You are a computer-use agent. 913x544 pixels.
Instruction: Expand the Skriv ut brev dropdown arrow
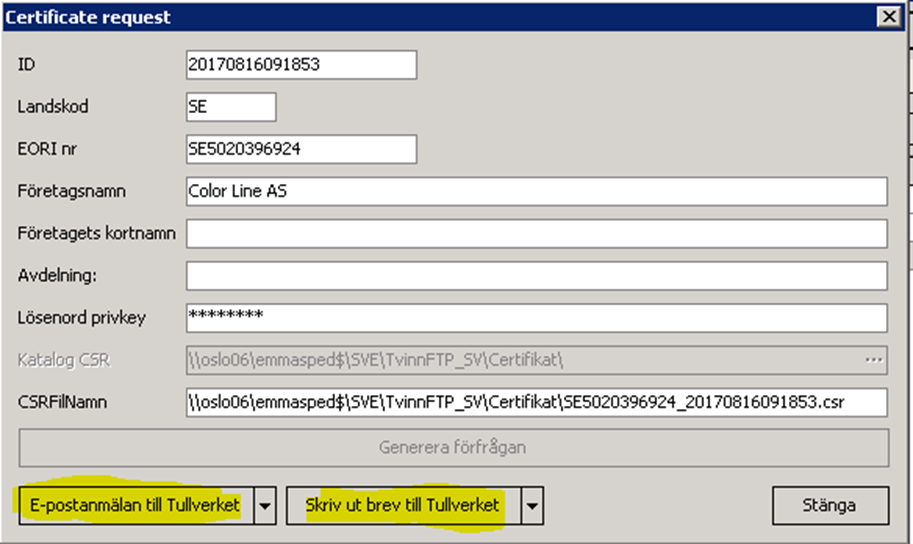click(532, 506)
